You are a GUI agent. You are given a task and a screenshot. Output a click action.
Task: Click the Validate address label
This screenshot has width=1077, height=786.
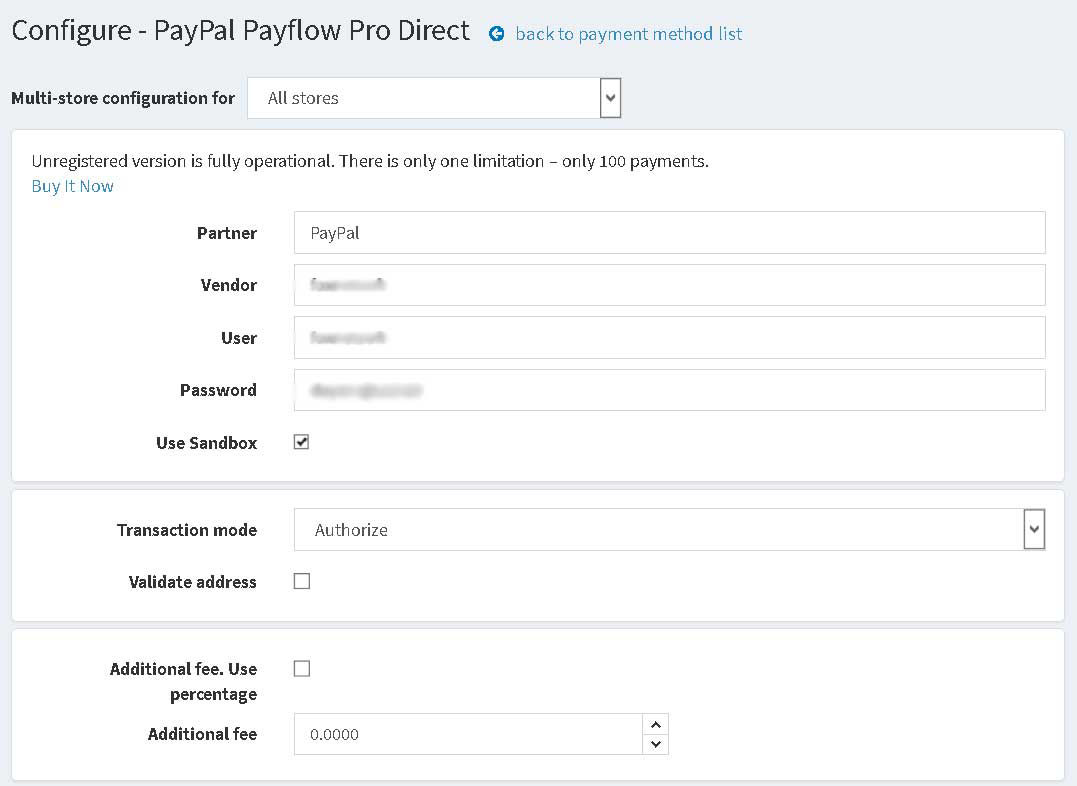[x=192, y=582]
